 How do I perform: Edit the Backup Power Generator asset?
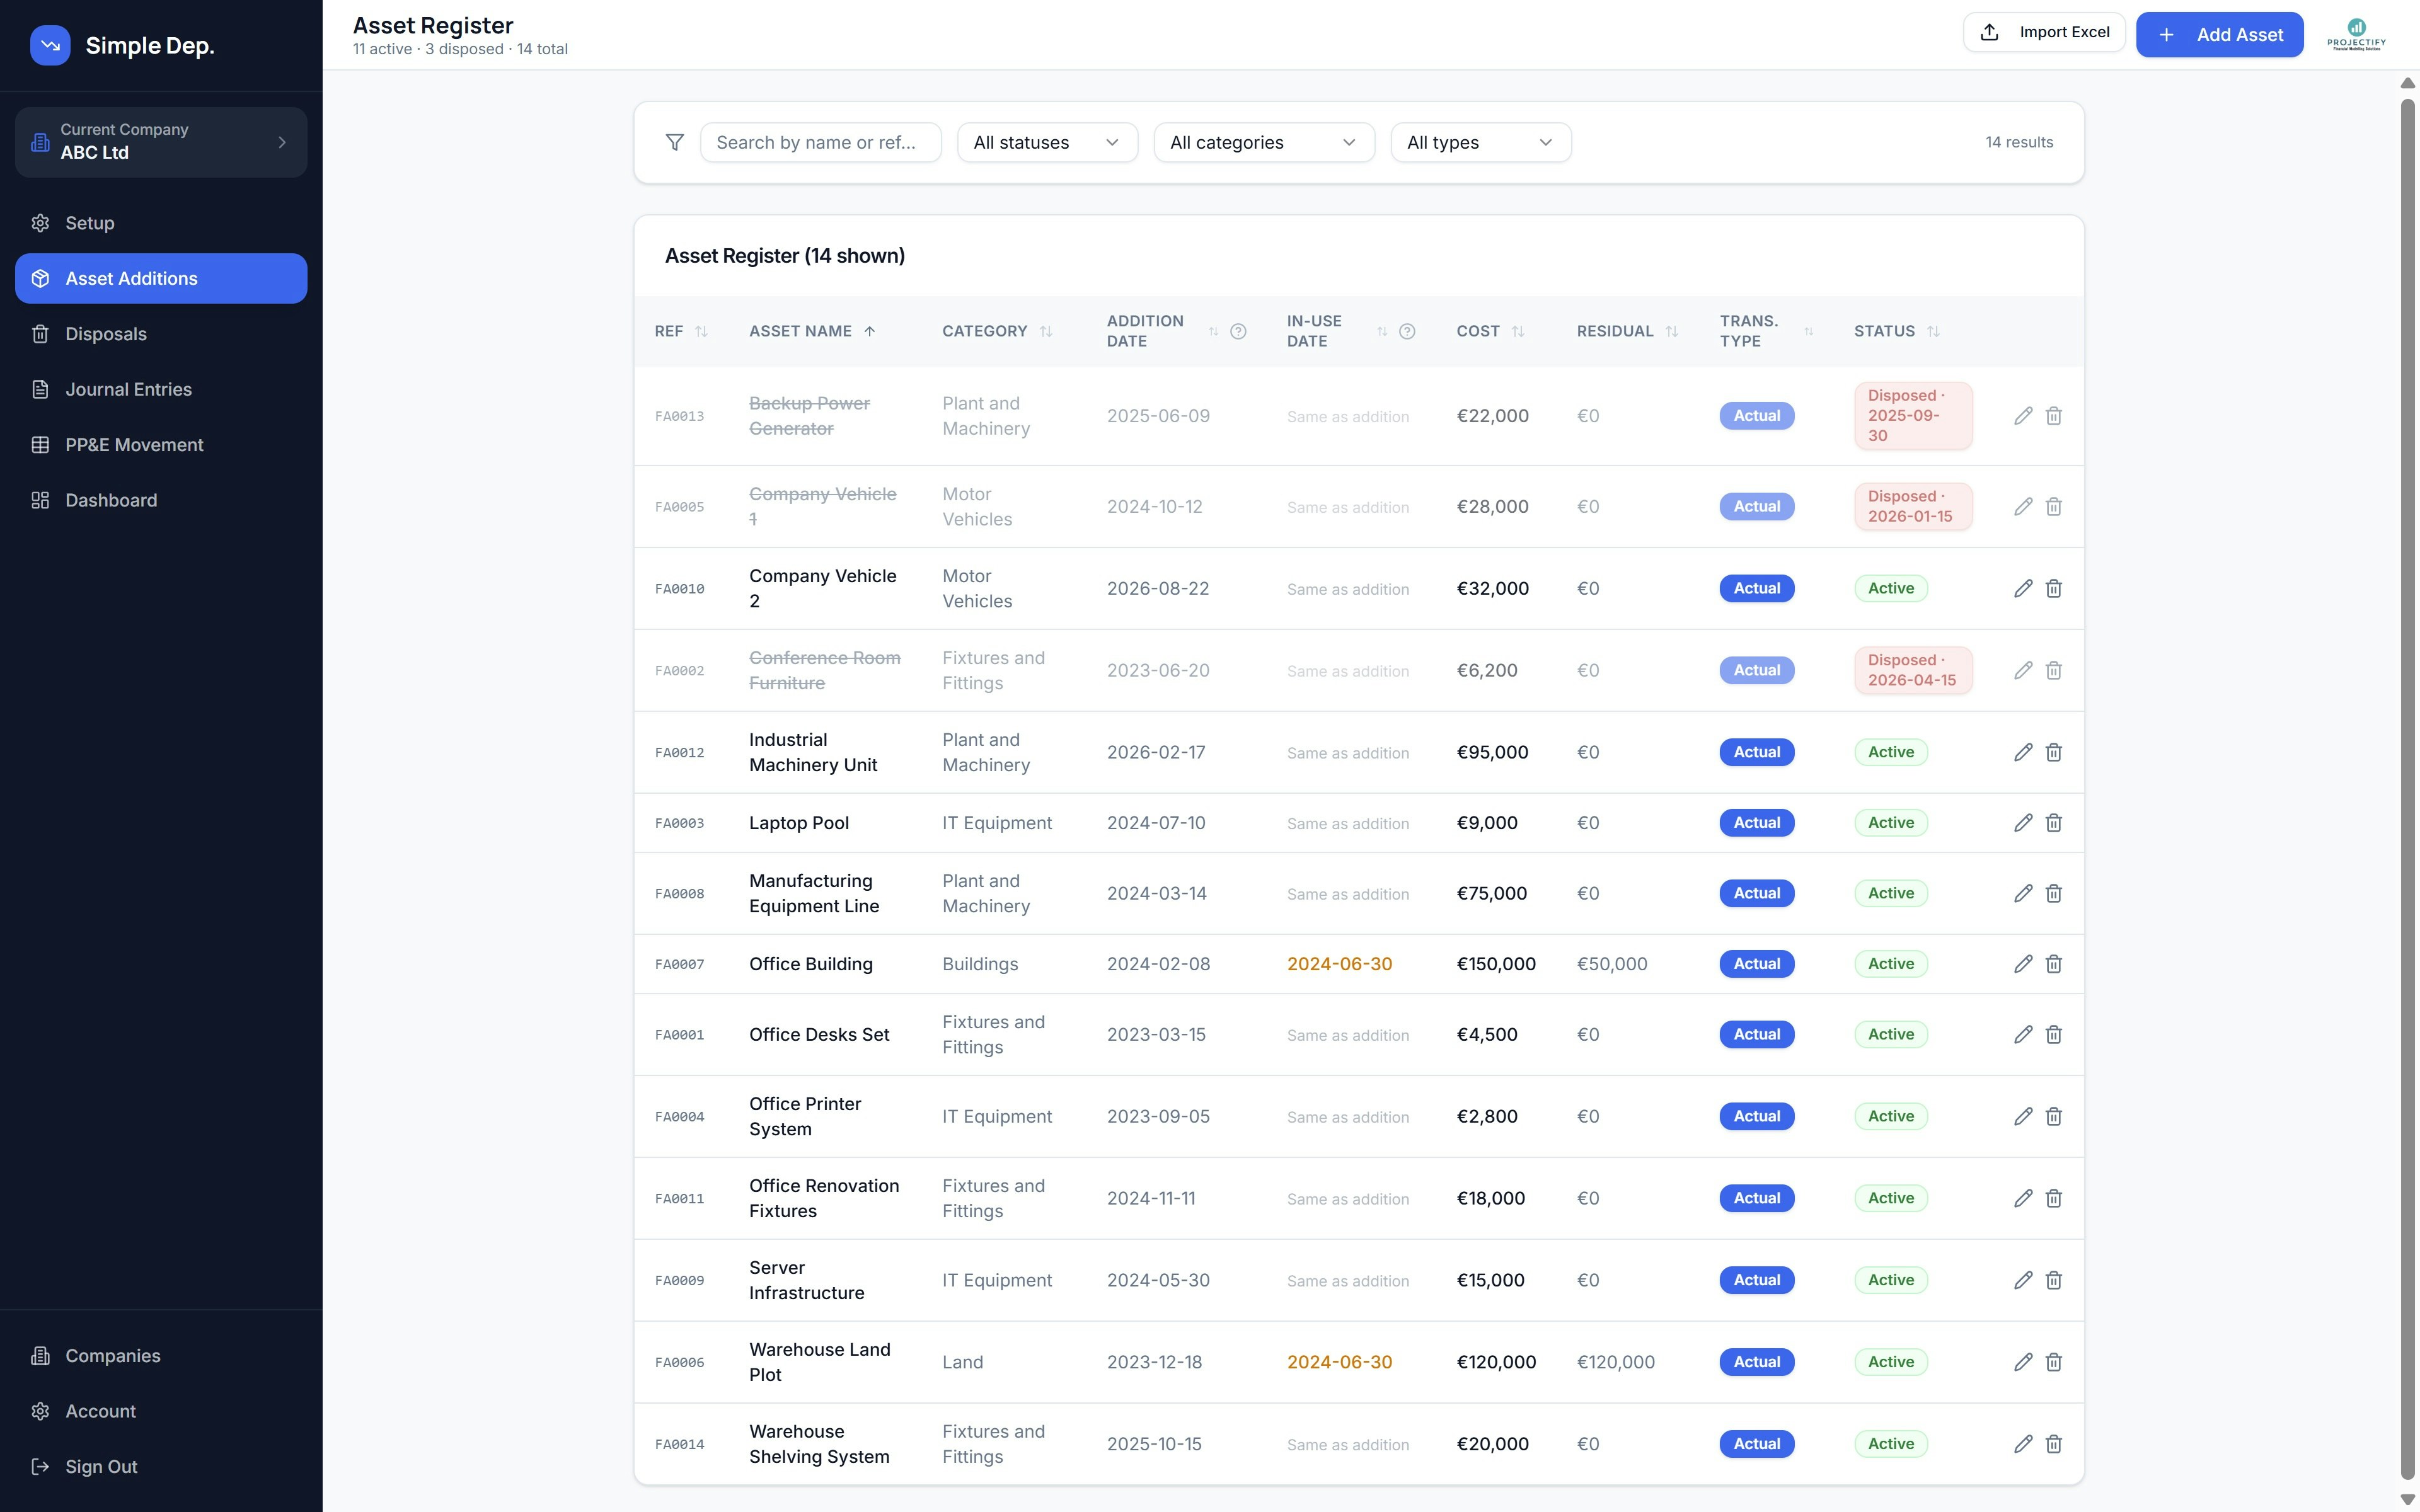click(x=2023, y=416)
